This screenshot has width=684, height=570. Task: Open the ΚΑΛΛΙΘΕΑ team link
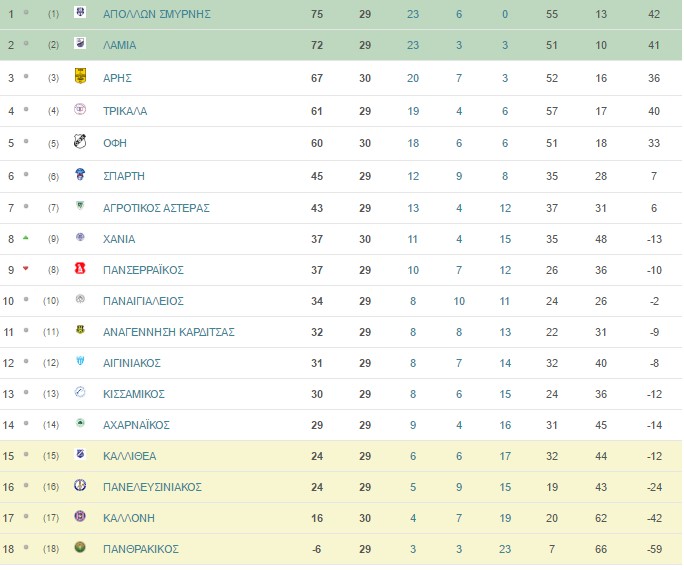[130, 456]
